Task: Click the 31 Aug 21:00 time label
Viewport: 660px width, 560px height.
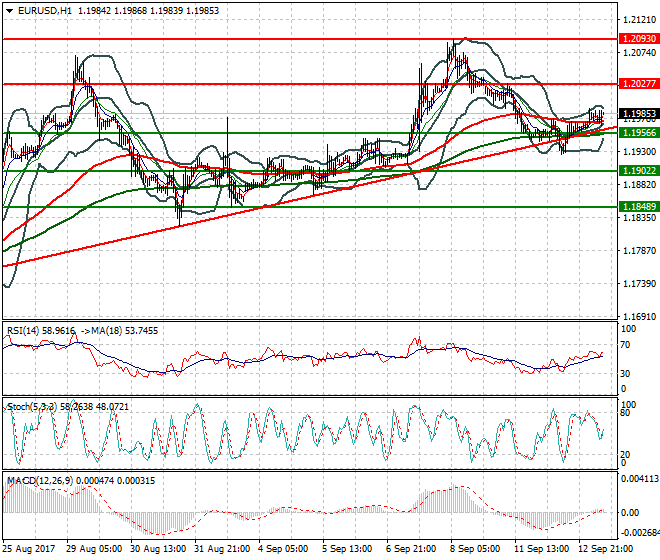Action: pos(221,548)
